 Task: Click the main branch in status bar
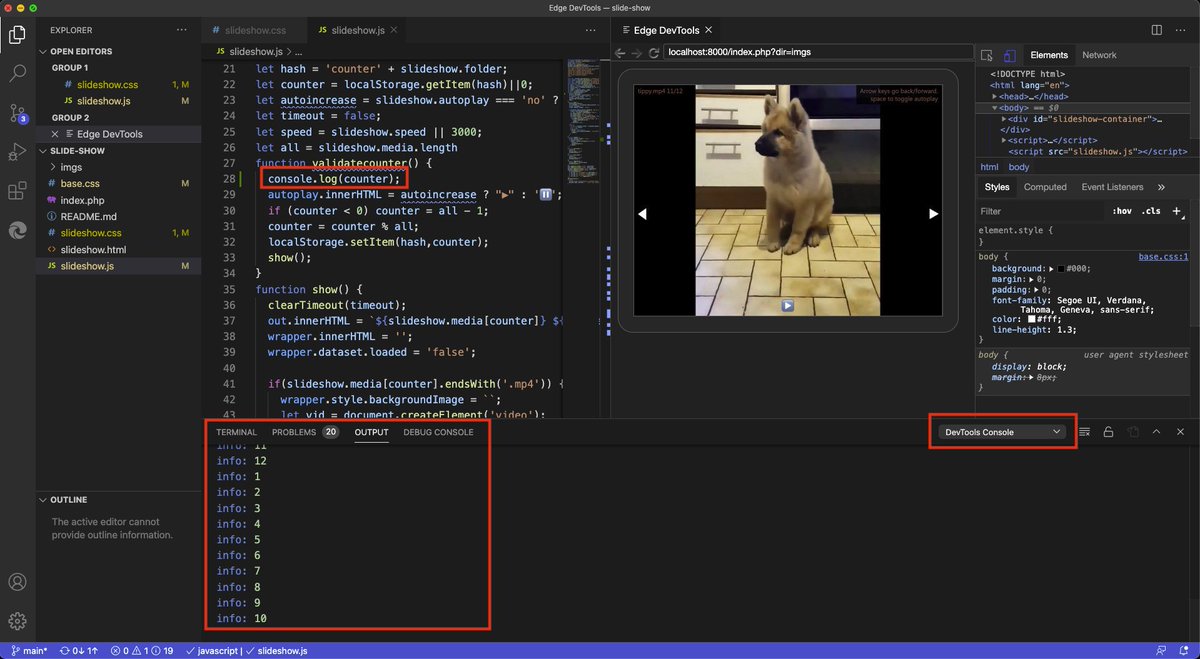pyautogui.click(x=29, y=651)
